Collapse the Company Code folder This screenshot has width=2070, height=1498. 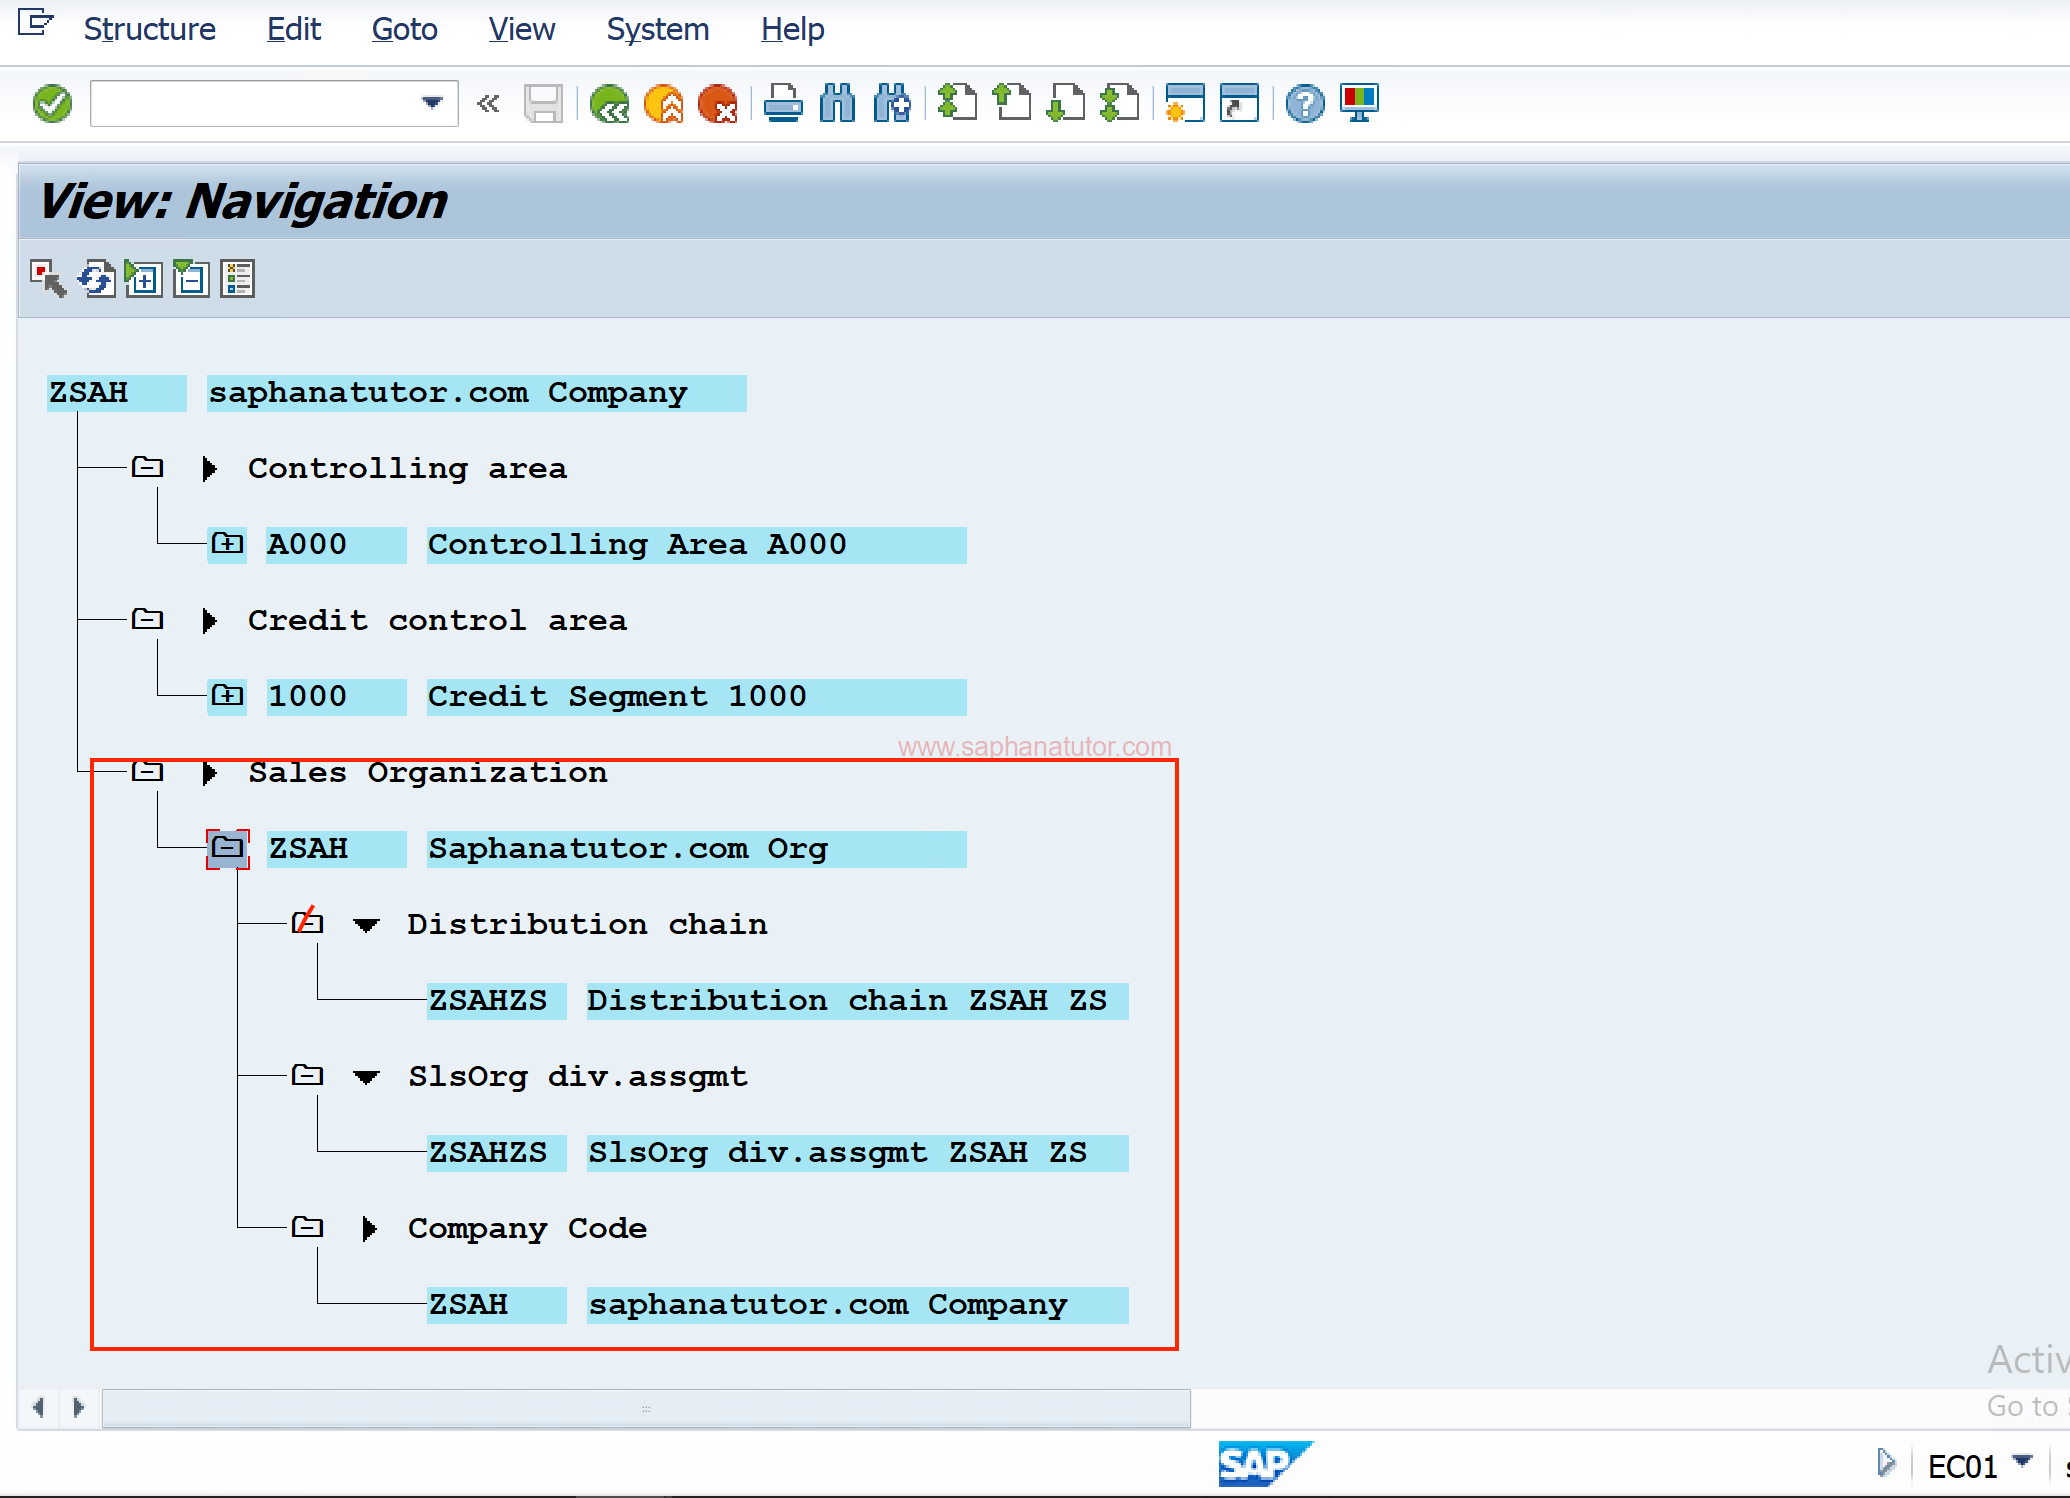[x=307, y=1227]
